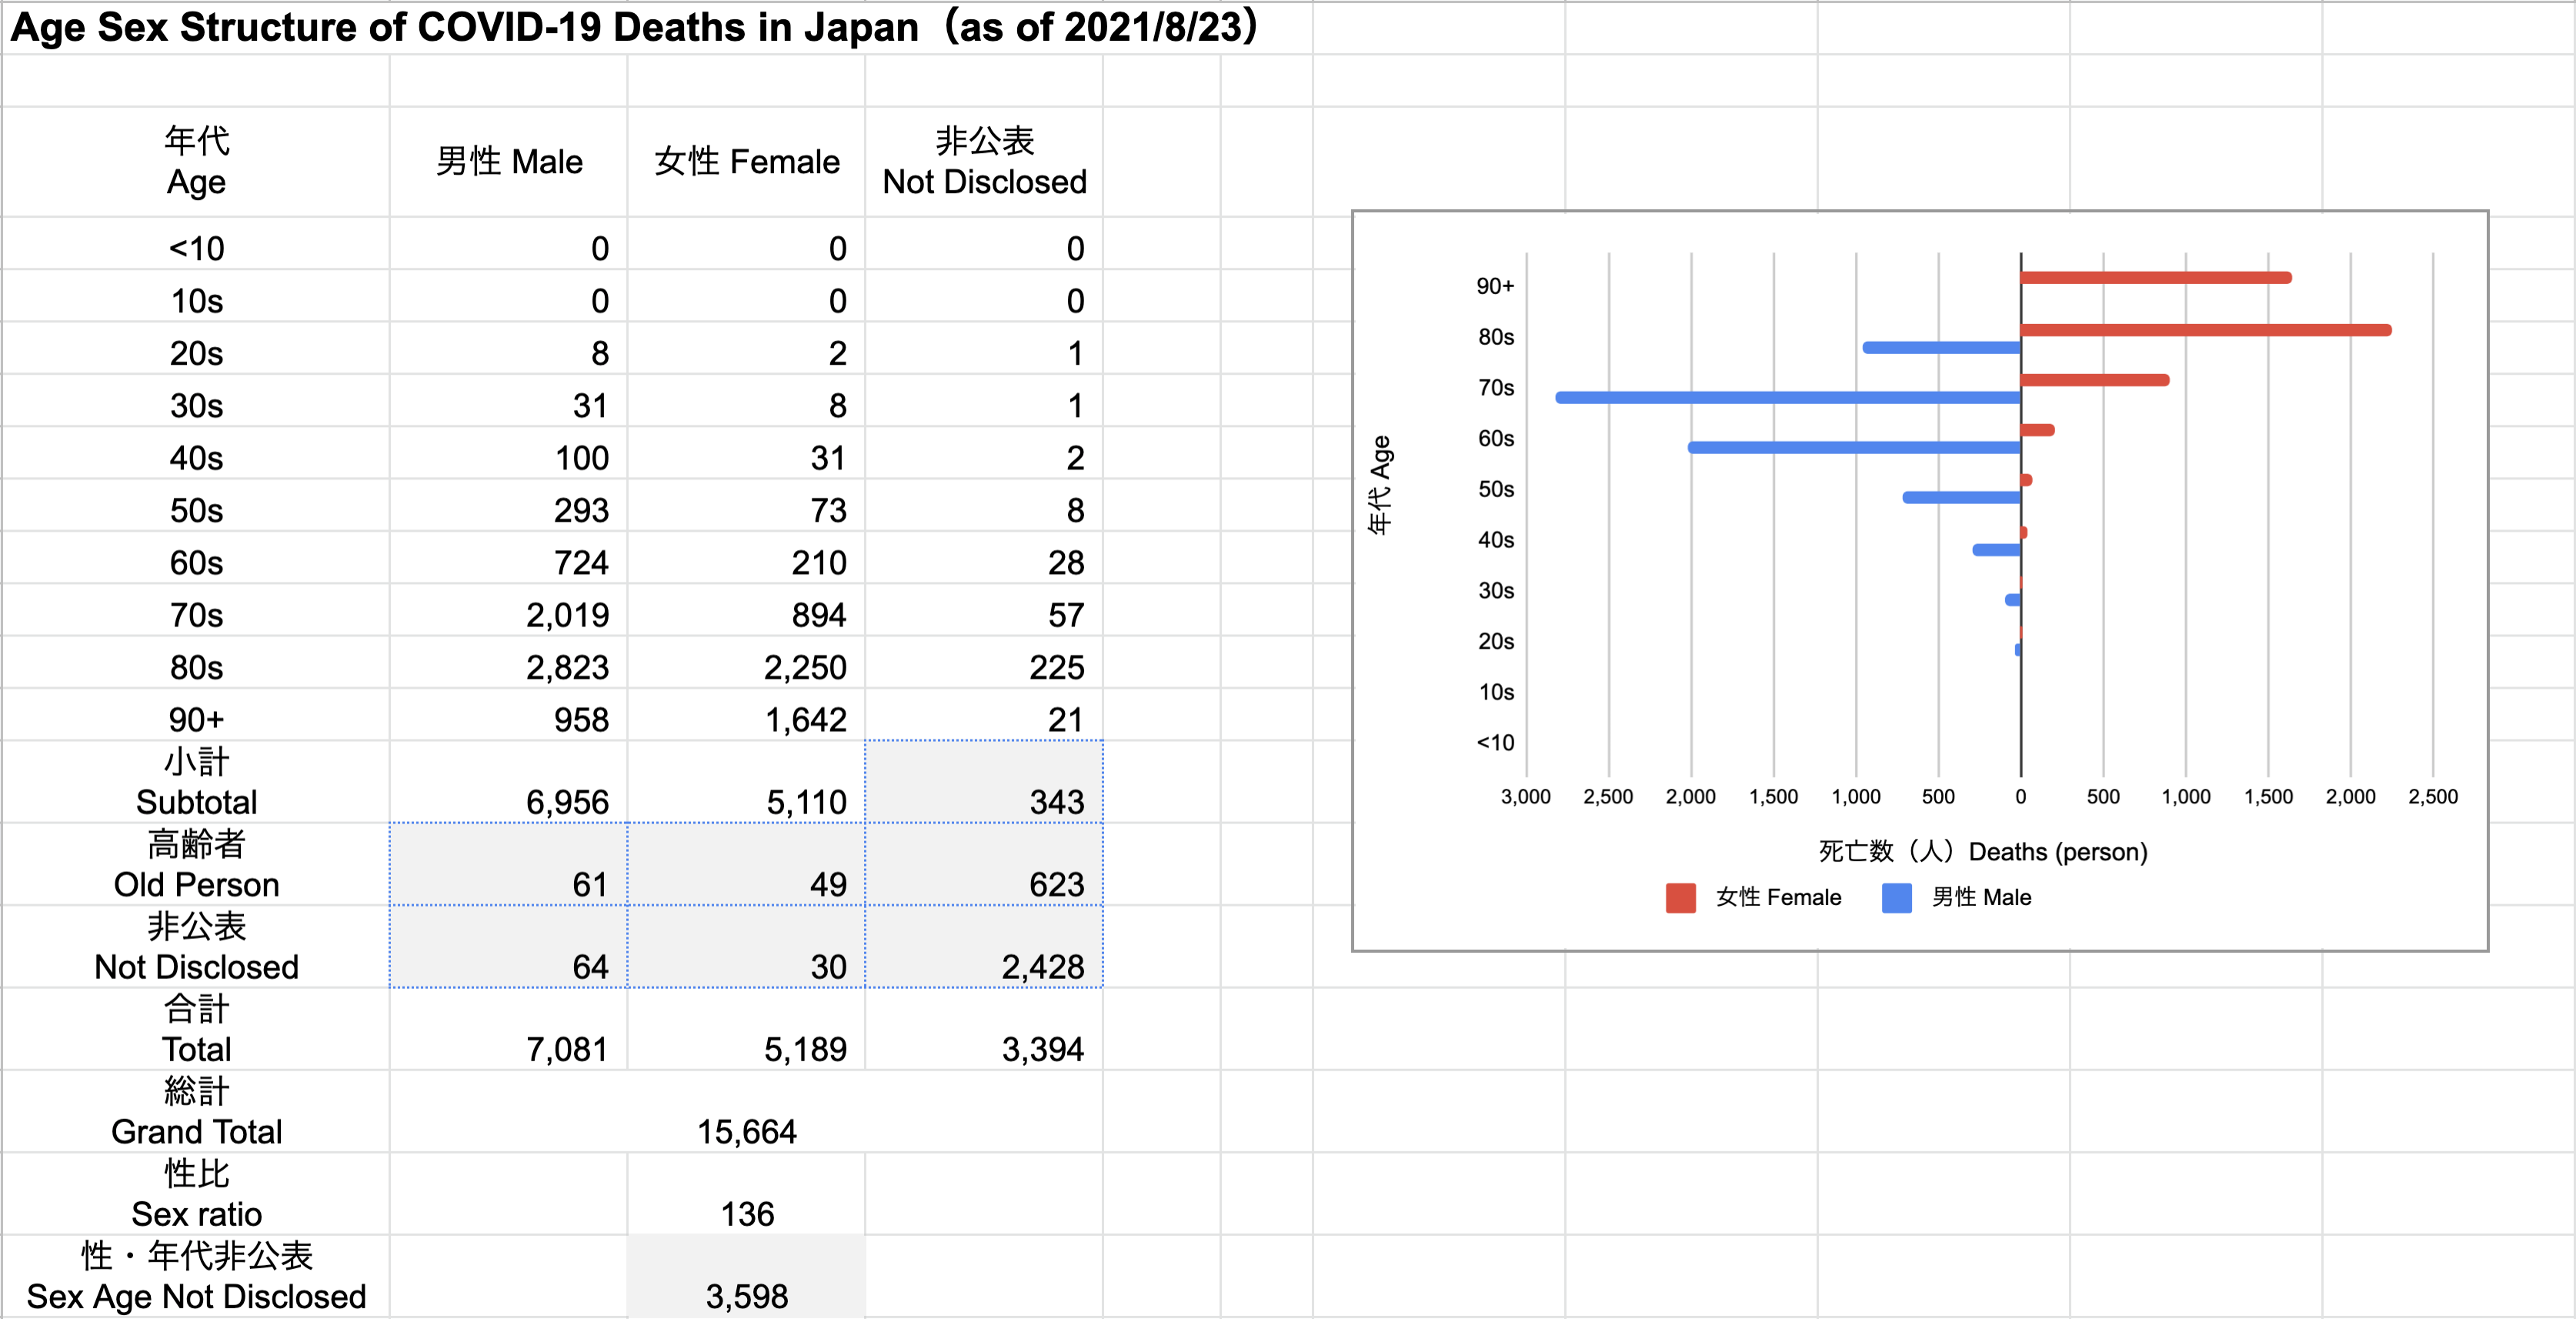
Task: Click the not-disclosed total cell 3,394
Action: (984, 1029)
